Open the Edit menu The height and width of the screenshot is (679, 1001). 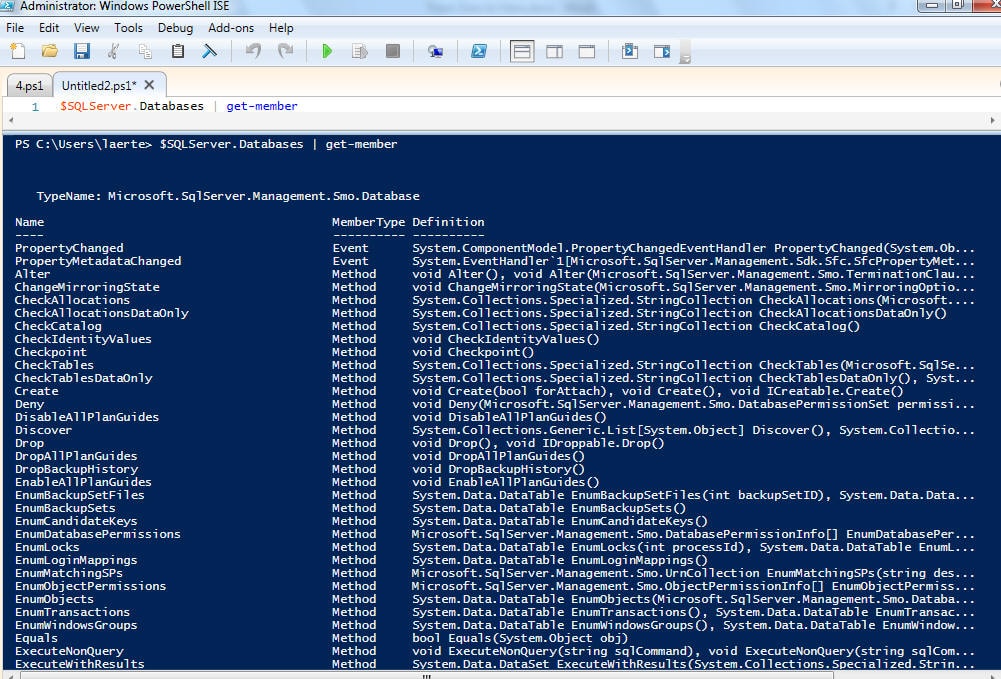[x=49, y=28]
